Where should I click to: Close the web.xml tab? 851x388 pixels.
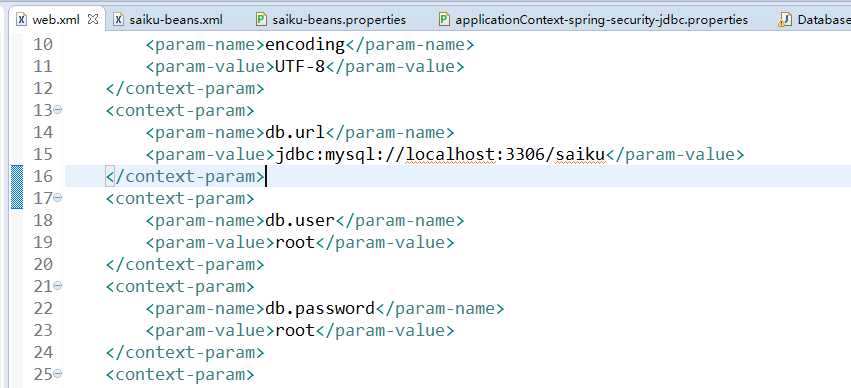click(93, 20)
